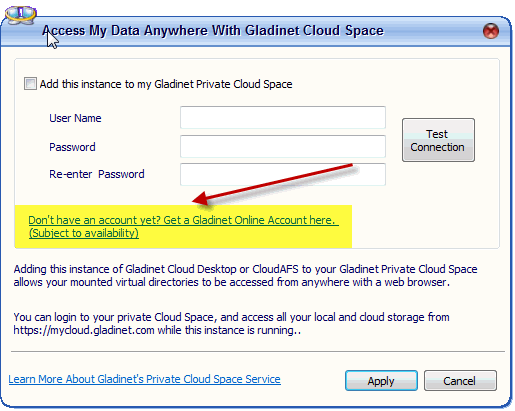Click the dialog title bar text
The height and width of the screenshot is (411, 515).
pos(213,31)
